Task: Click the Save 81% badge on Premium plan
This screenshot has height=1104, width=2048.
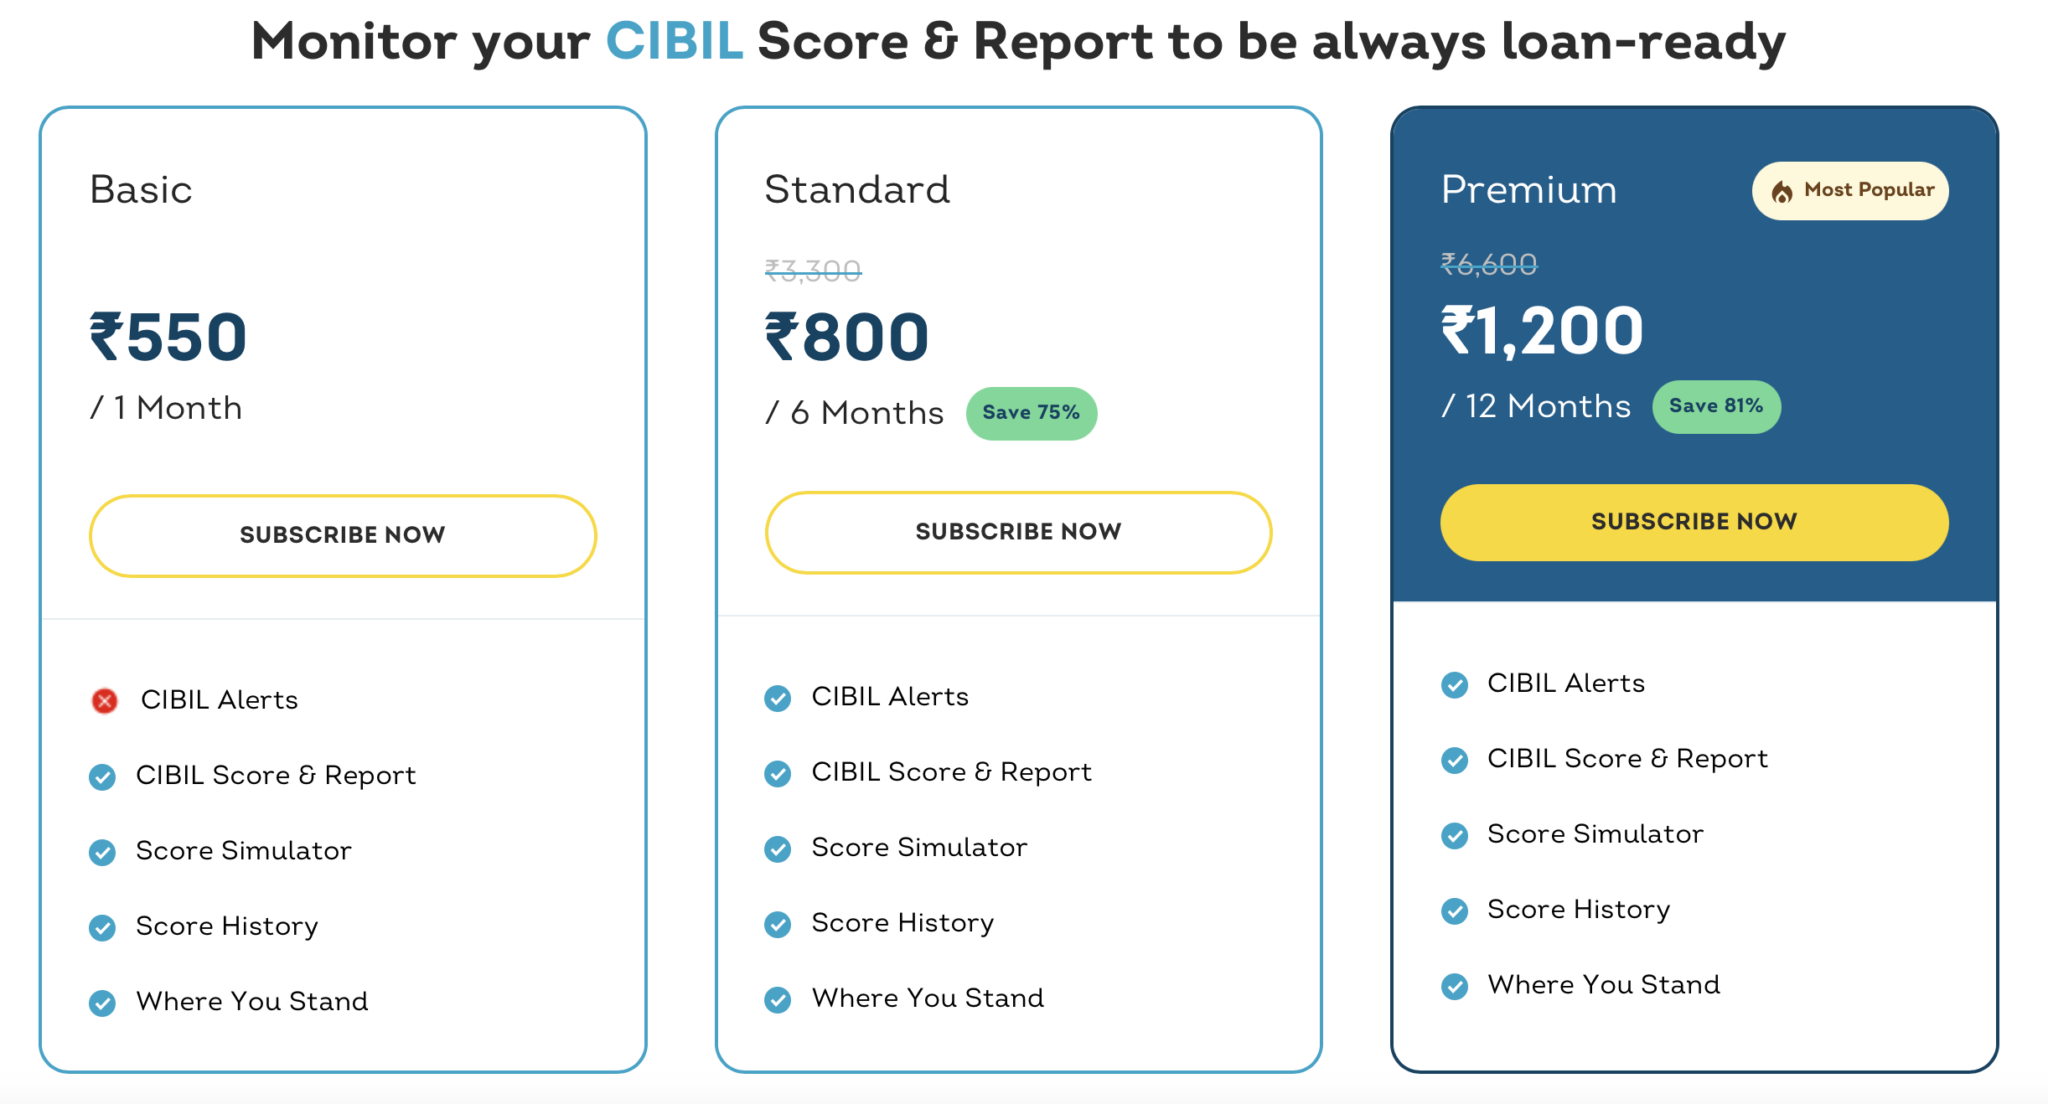Action: pos(1717,406)
